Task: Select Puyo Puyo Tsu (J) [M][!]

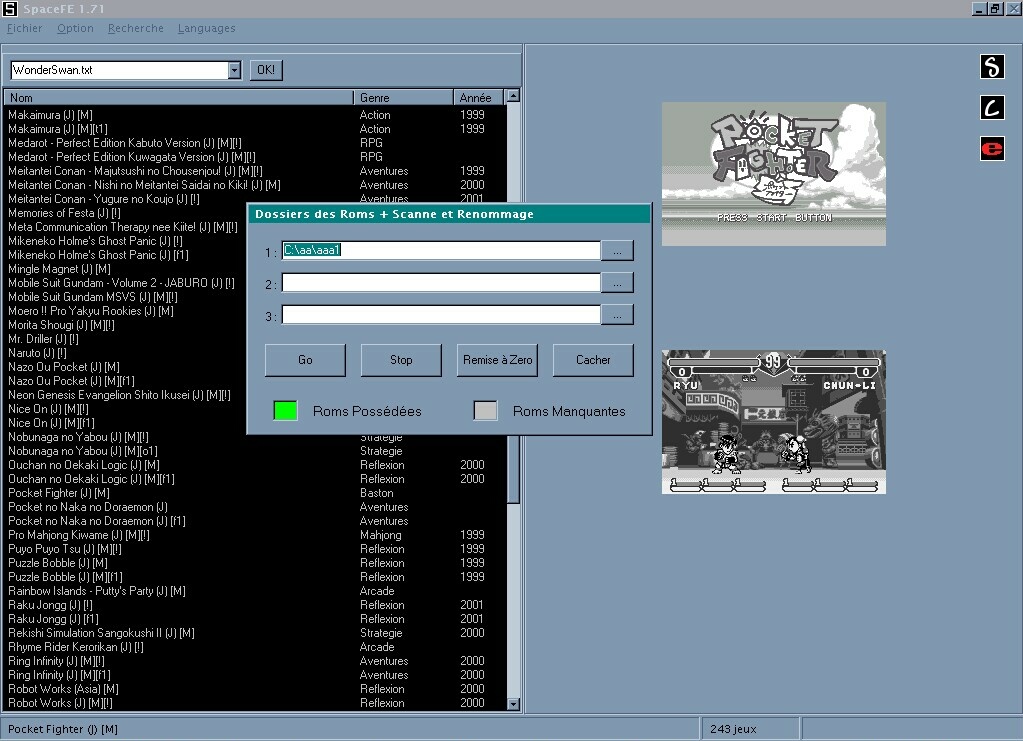Action: (256, 550)
